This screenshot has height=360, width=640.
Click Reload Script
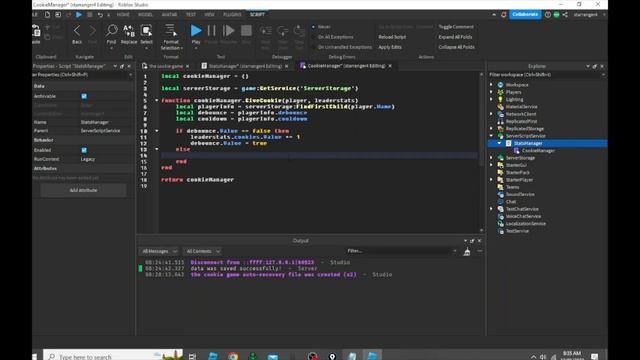392,37
